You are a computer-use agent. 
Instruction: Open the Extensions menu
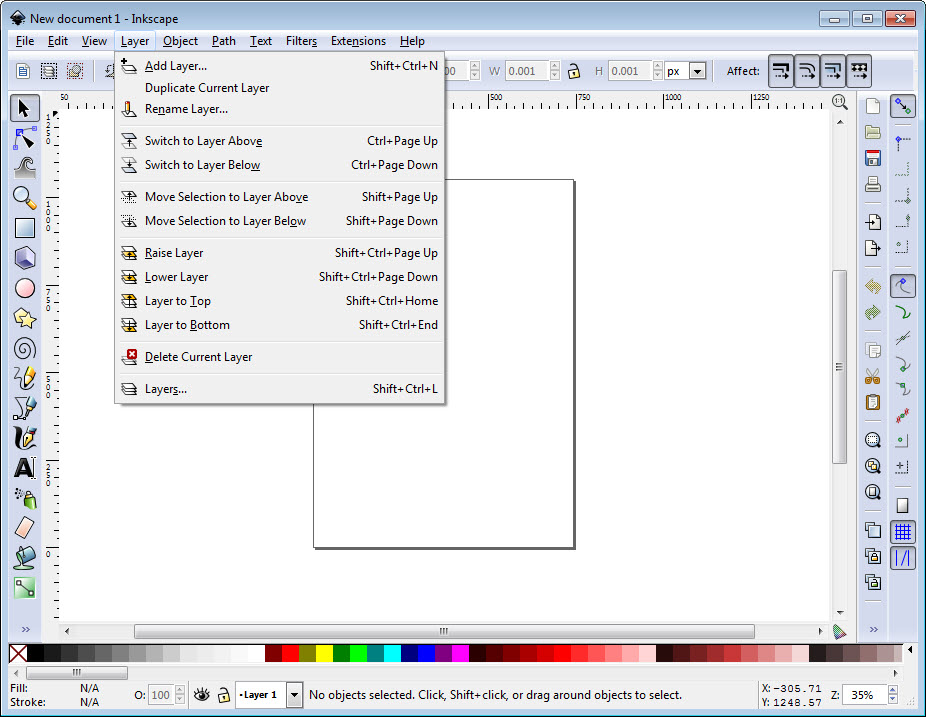tap(358, 41)
